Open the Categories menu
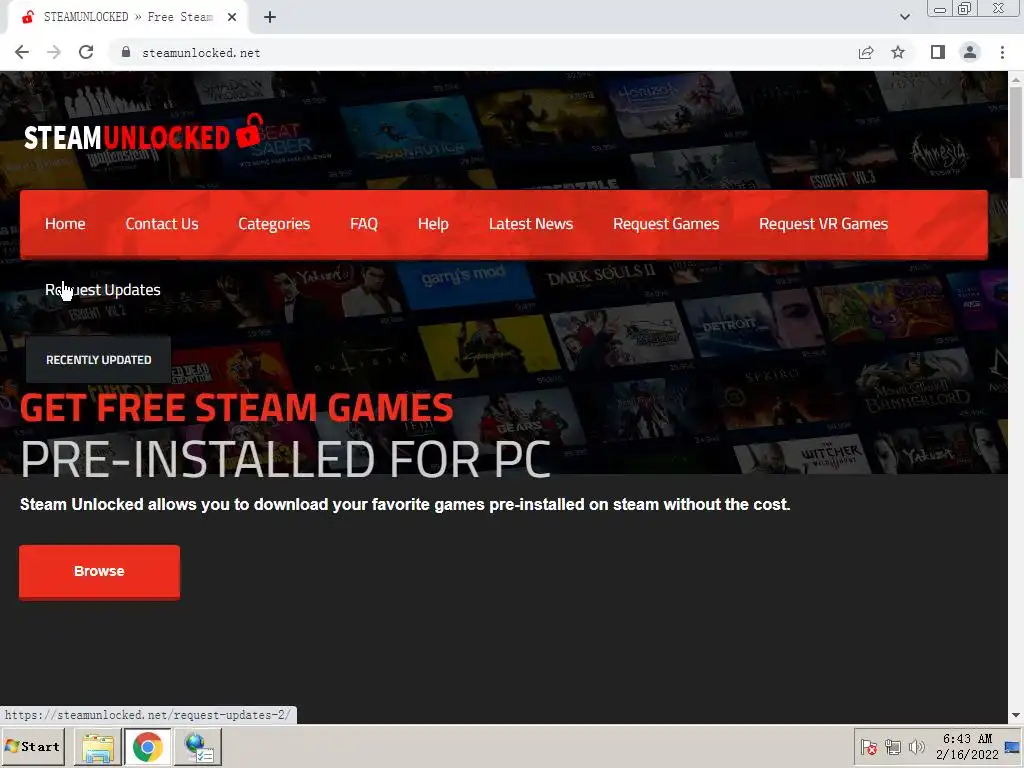1024x768 pixels. pos(274,224)
